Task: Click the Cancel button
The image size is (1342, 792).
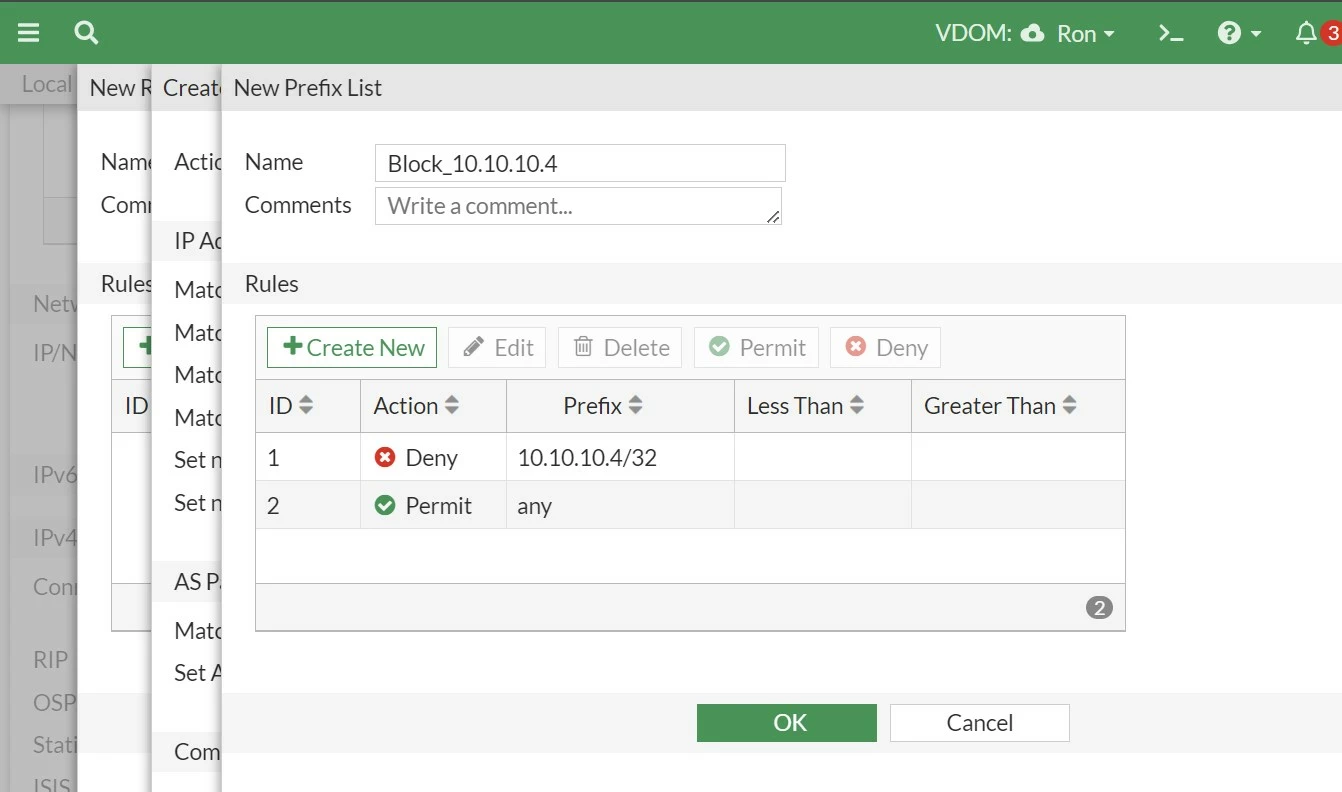Action: 980,723
